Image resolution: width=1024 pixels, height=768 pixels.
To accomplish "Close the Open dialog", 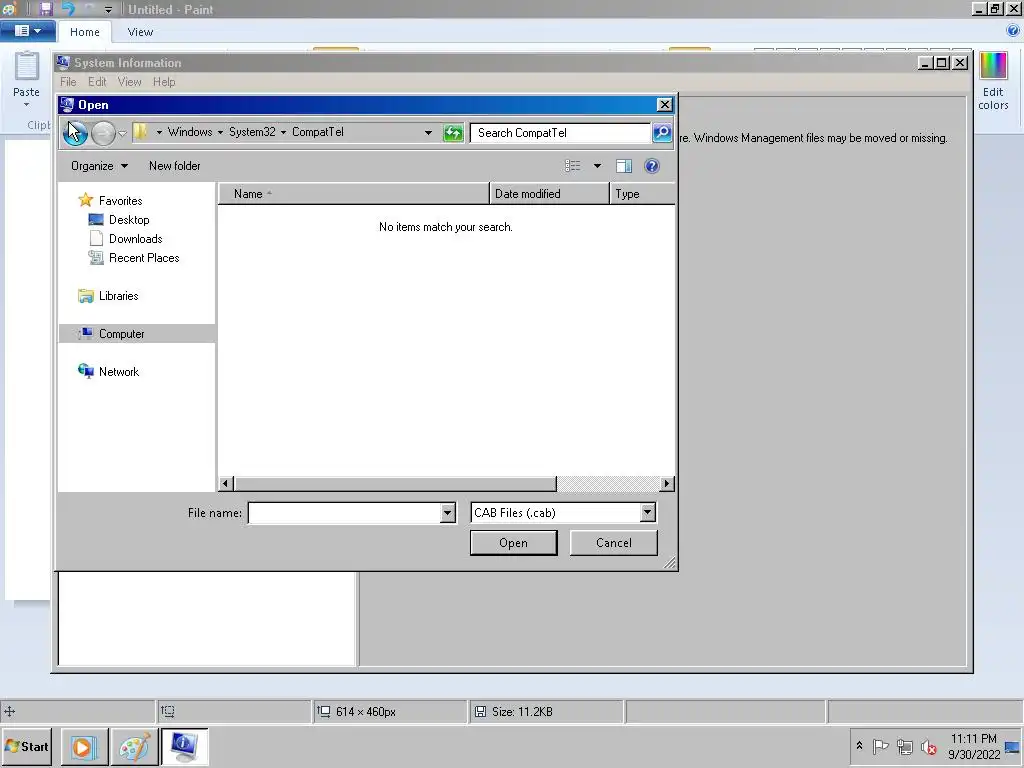I will click(x=664, y=104).
